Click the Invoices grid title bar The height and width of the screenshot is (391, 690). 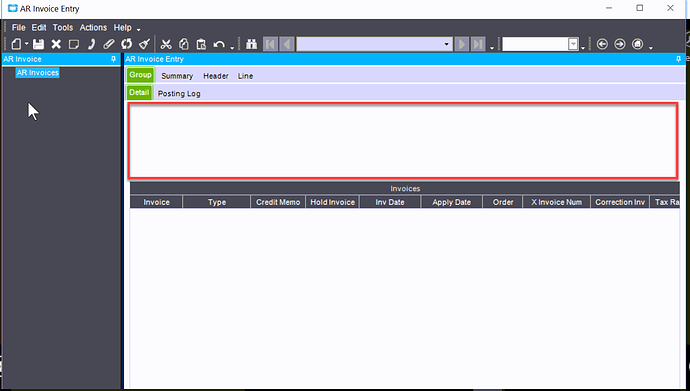[405, 189]
